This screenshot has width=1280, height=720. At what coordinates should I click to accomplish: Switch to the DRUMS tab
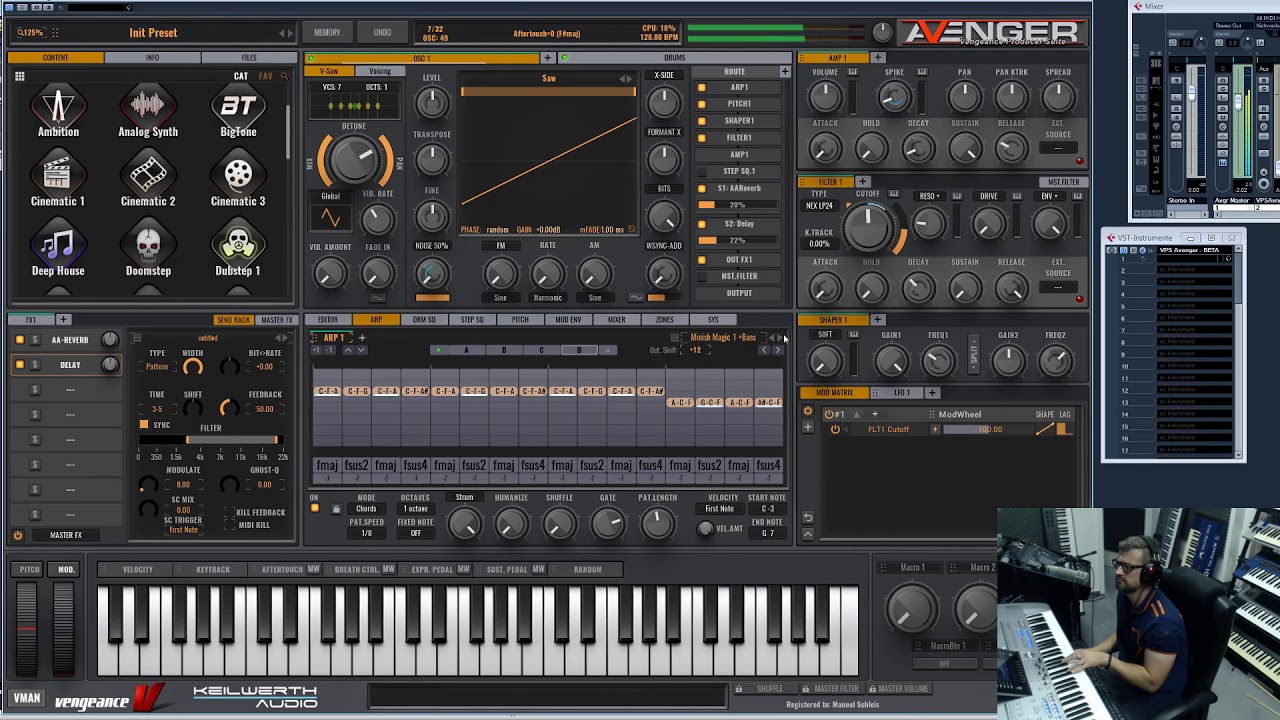675,58
